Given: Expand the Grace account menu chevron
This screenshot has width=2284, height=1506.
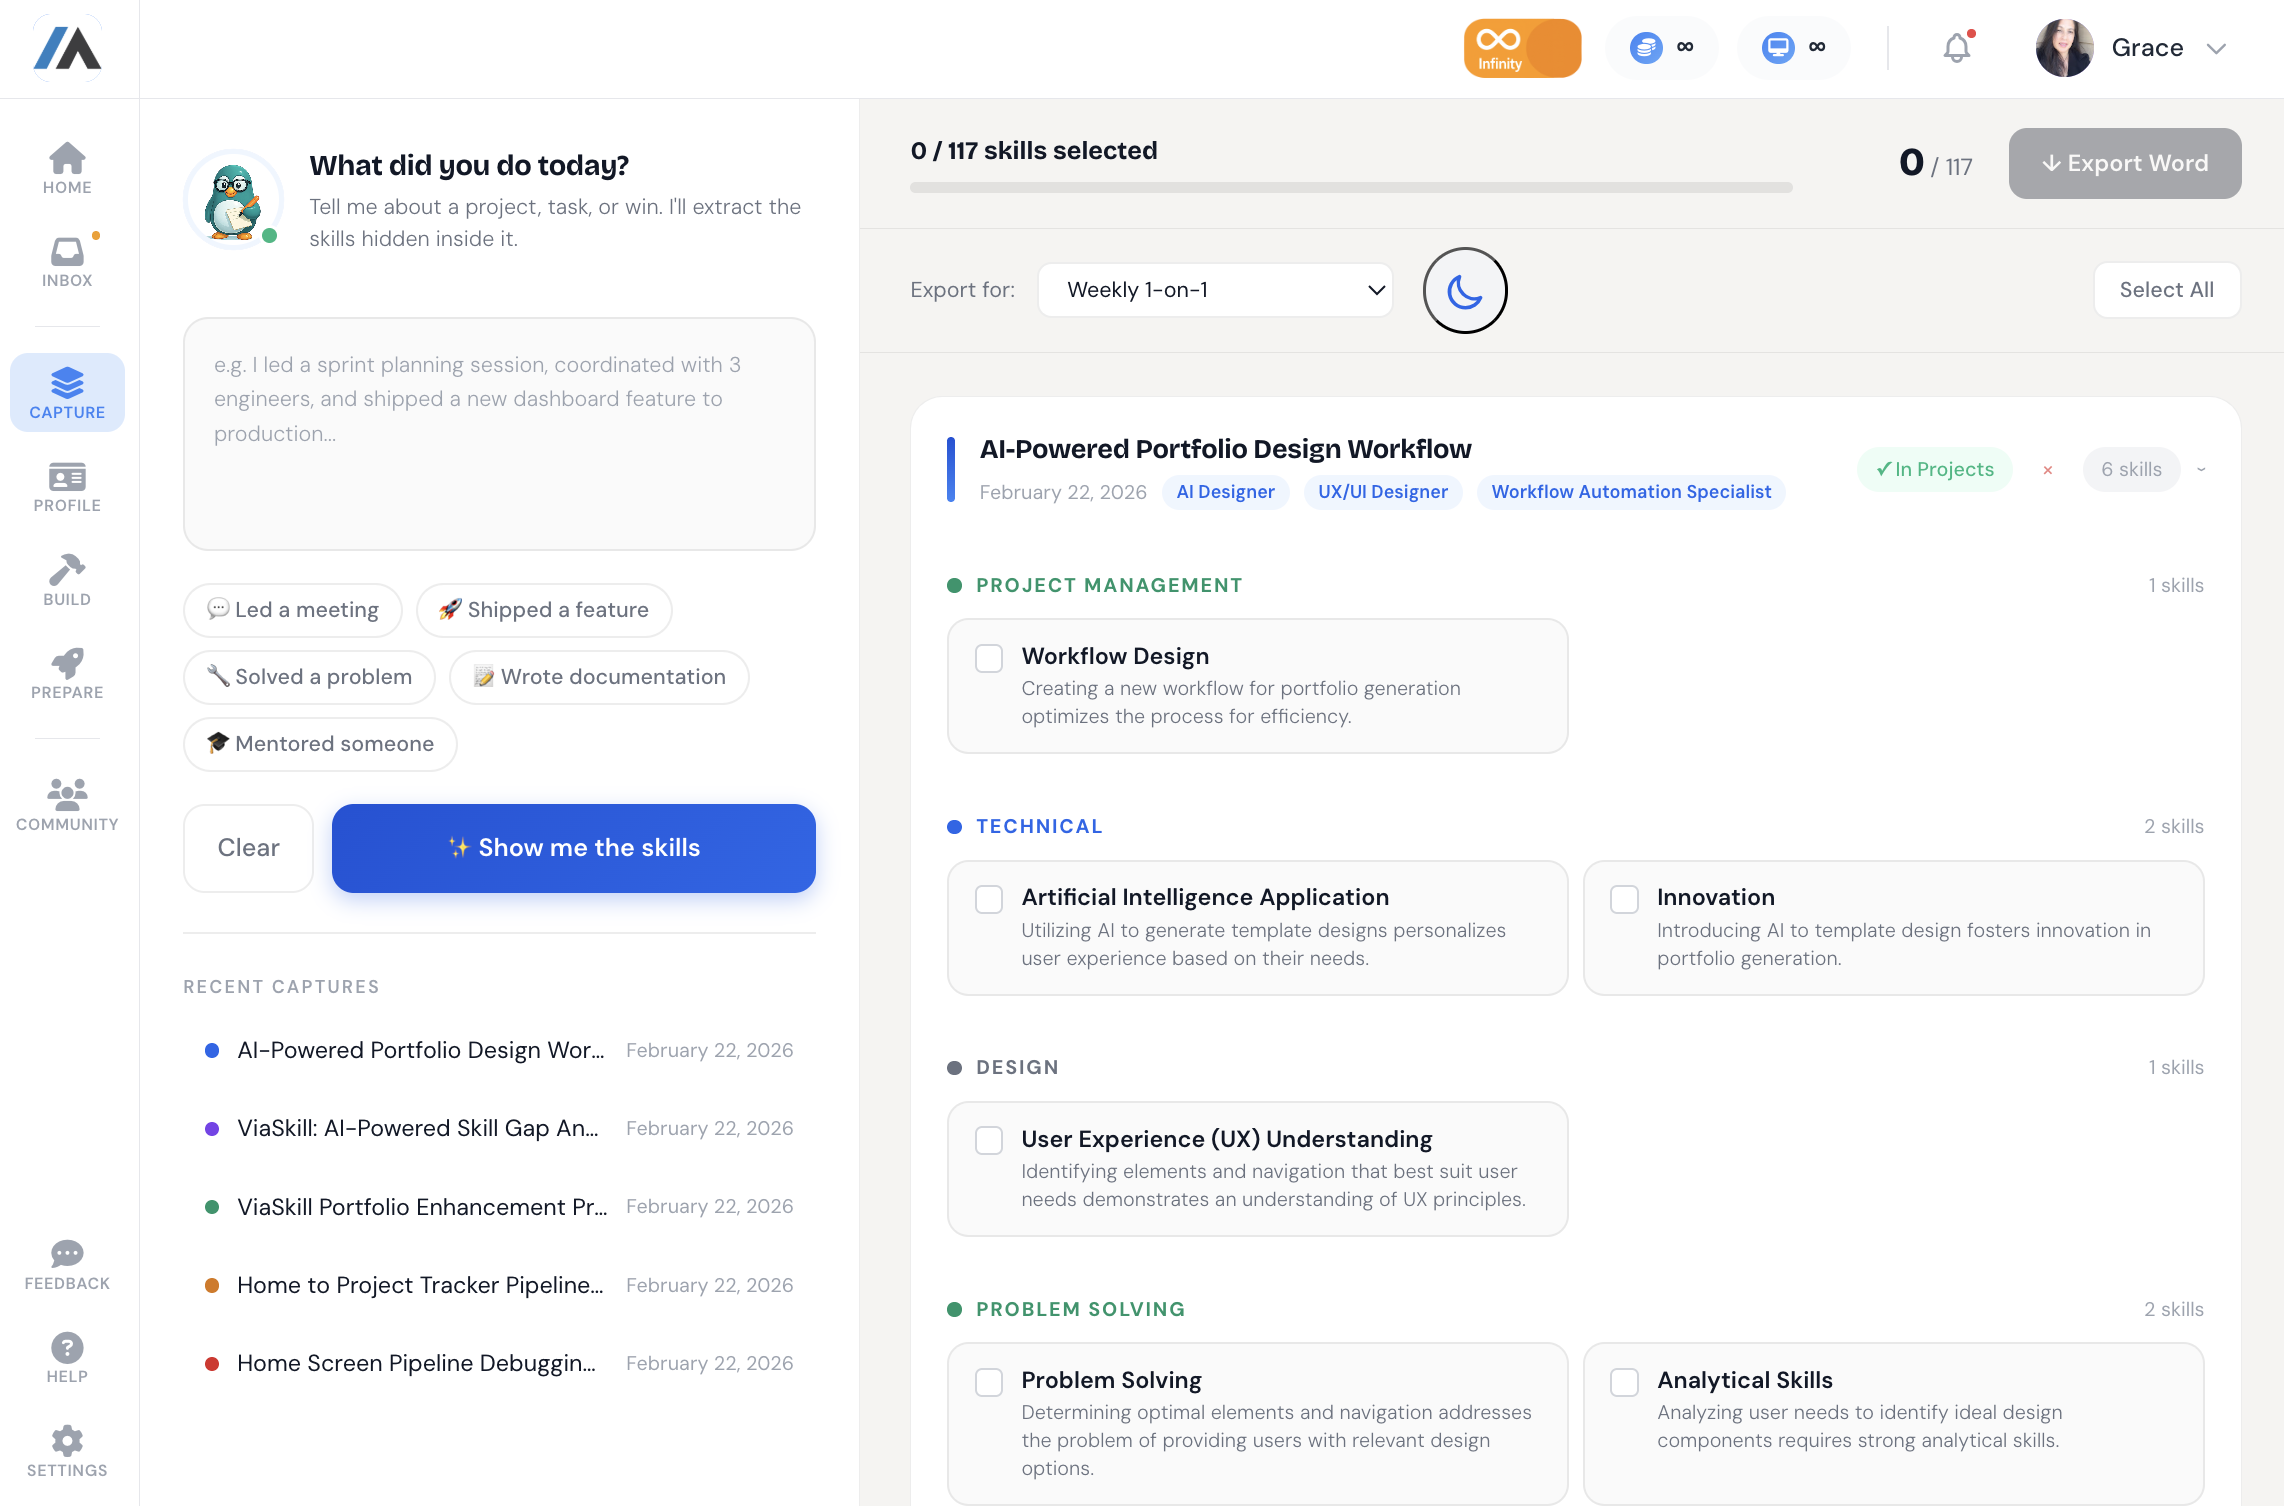Looking at the screenshot, I should click(x=2216, y=48).
